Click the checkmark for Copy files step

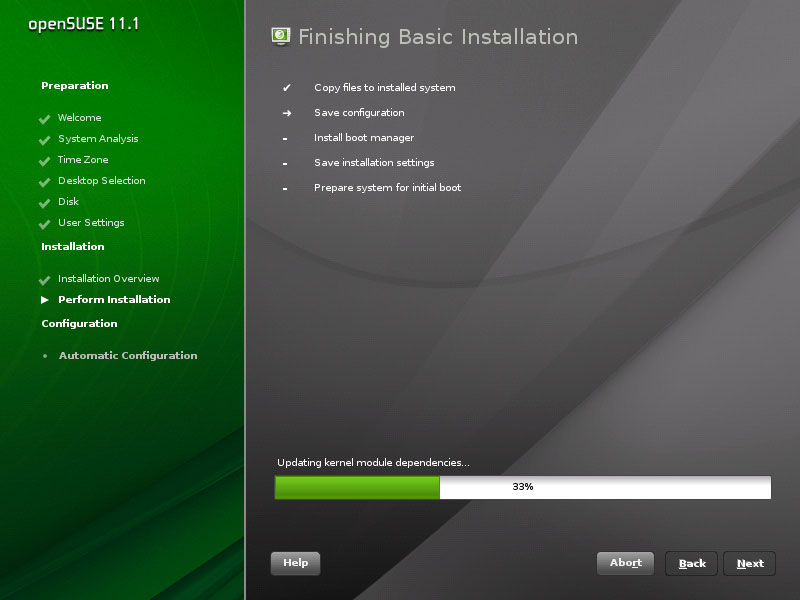(x=287, y=88)
